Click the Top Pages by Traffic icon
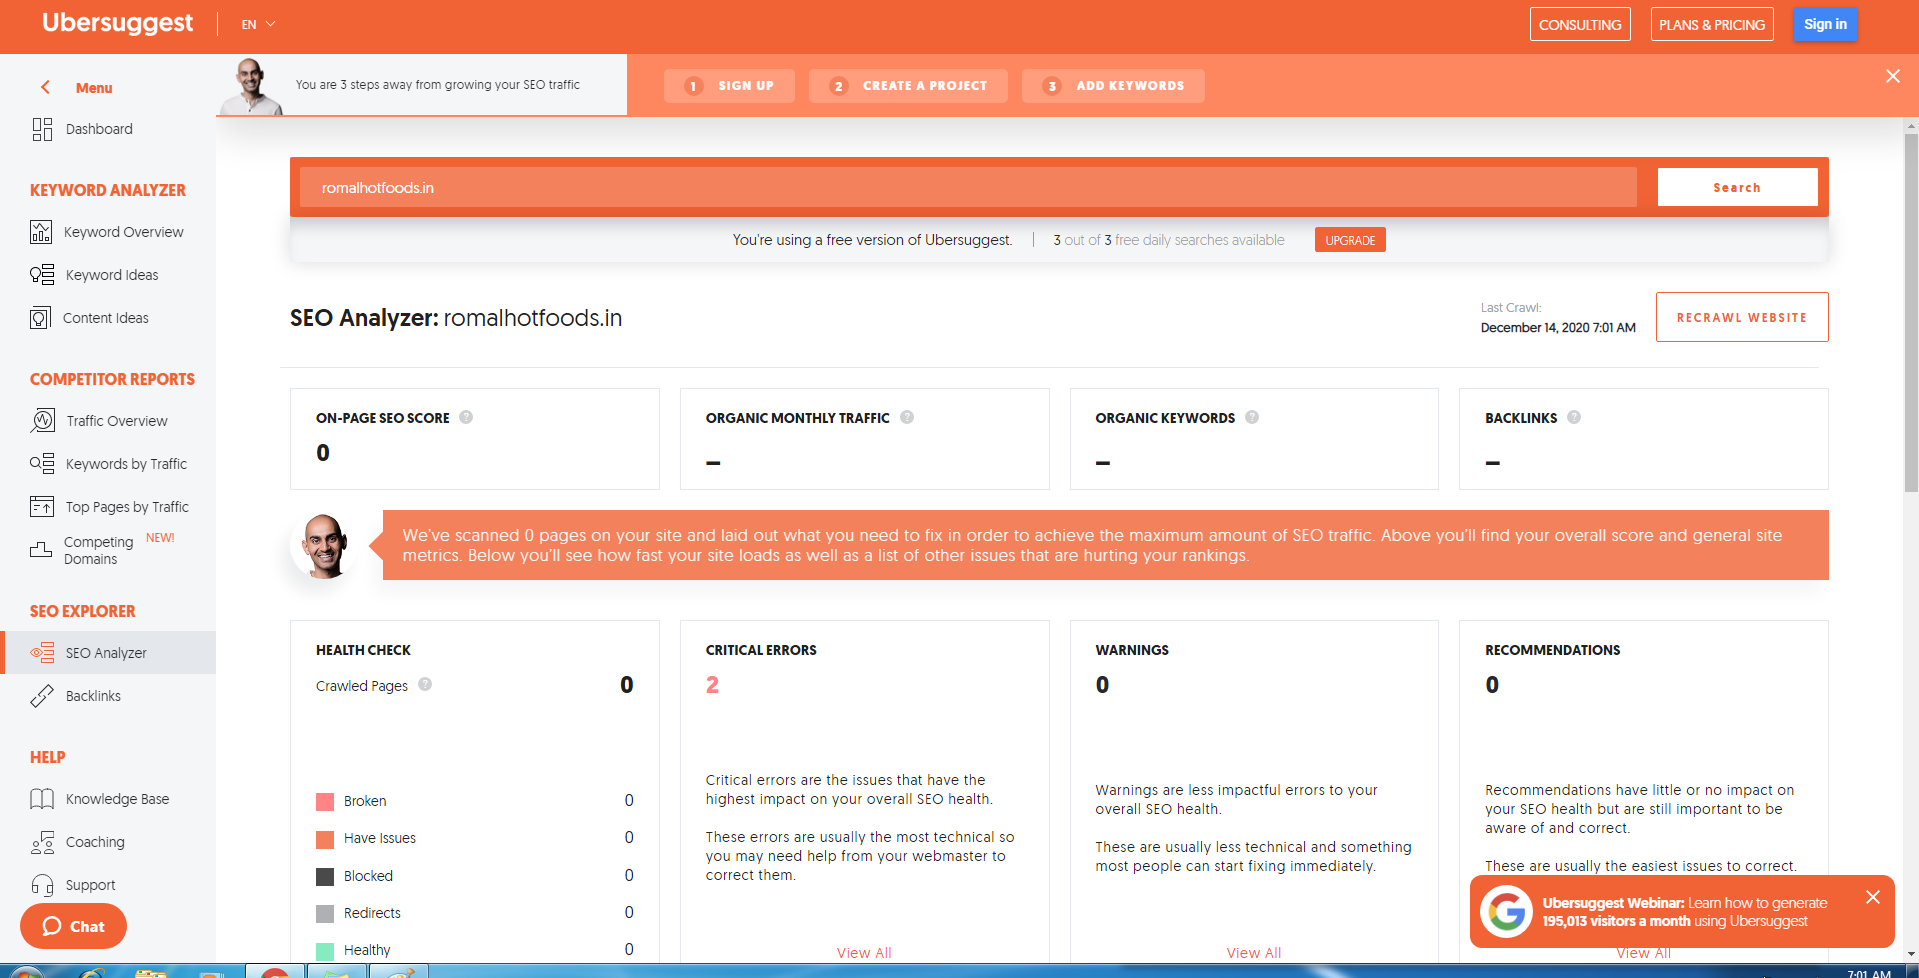This screenshot has height=978, width=1919. tap(42, 507)
